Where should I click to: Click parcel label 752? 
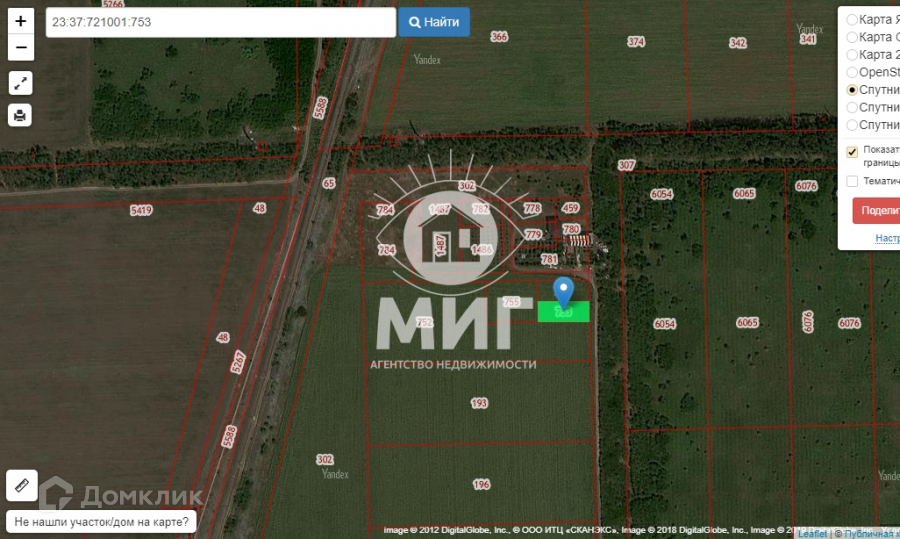tap(425, 322)
